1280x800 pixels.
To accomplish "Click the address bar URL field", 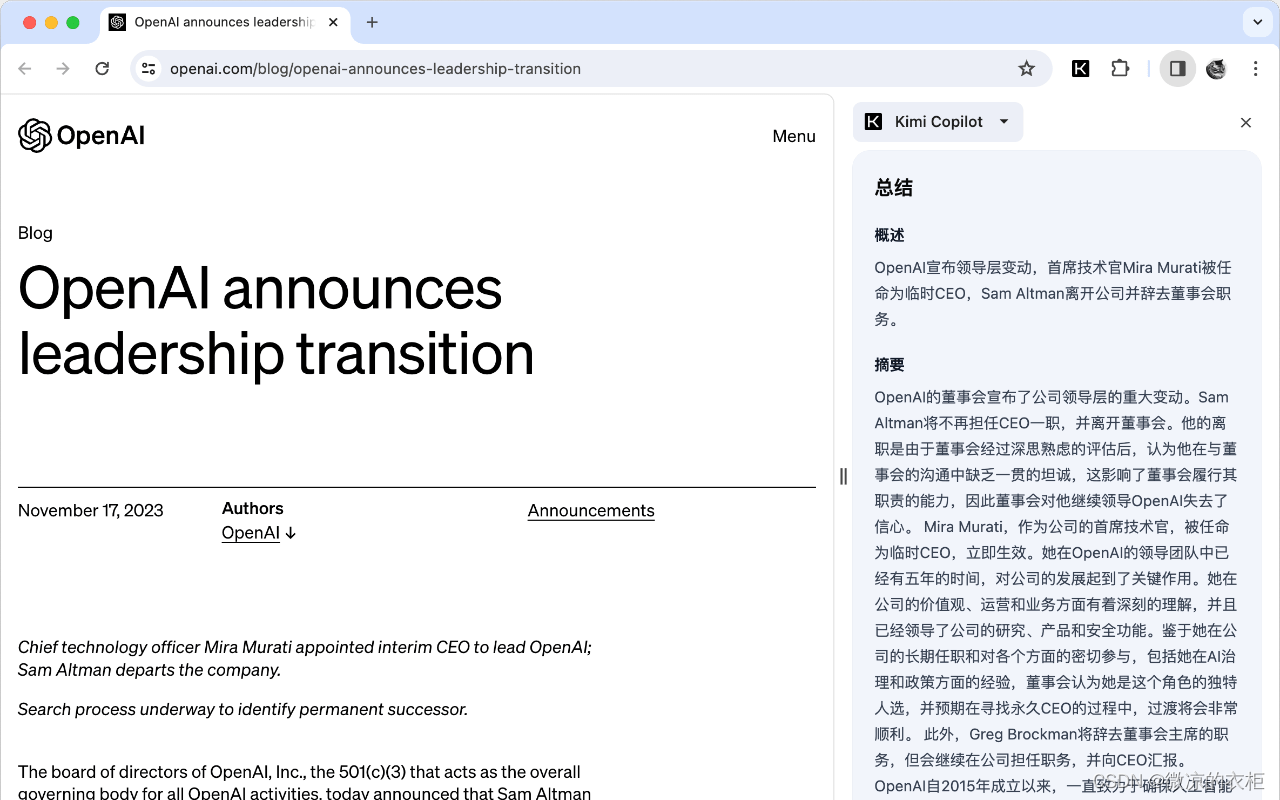I will click(x=590, y=69).
